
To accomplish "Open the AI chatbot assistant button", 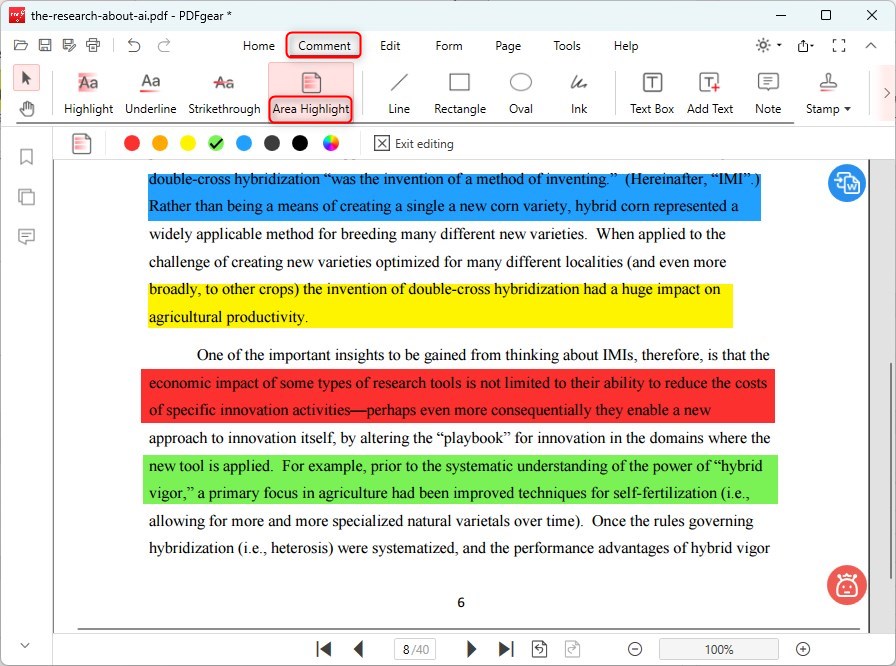I will point(846,585).
